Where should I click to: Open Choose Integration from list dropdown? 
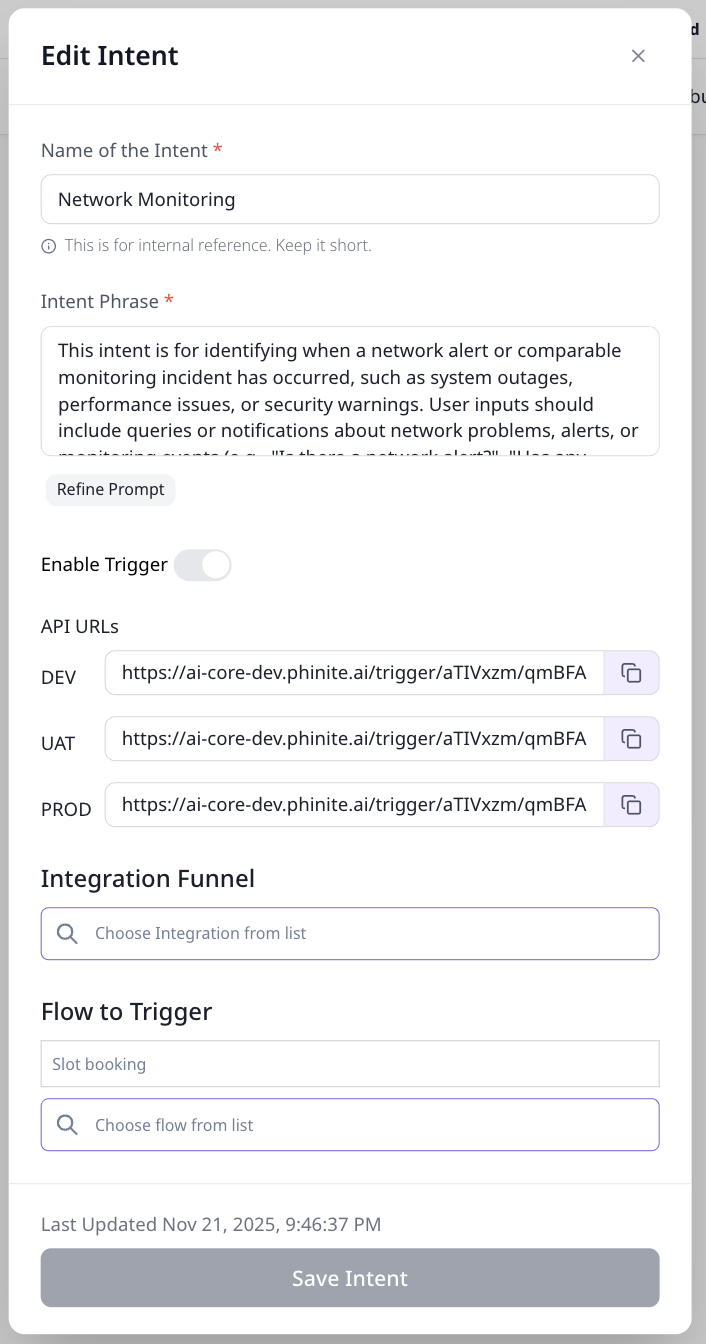pyautogui.click(x=370, y=933)
